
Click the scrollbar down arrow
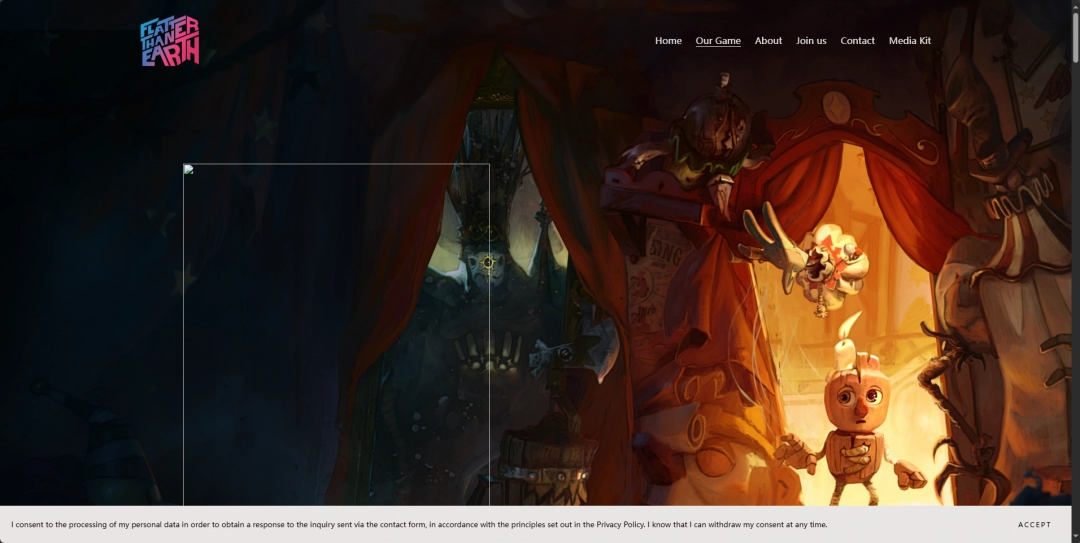click(1074, 537)
